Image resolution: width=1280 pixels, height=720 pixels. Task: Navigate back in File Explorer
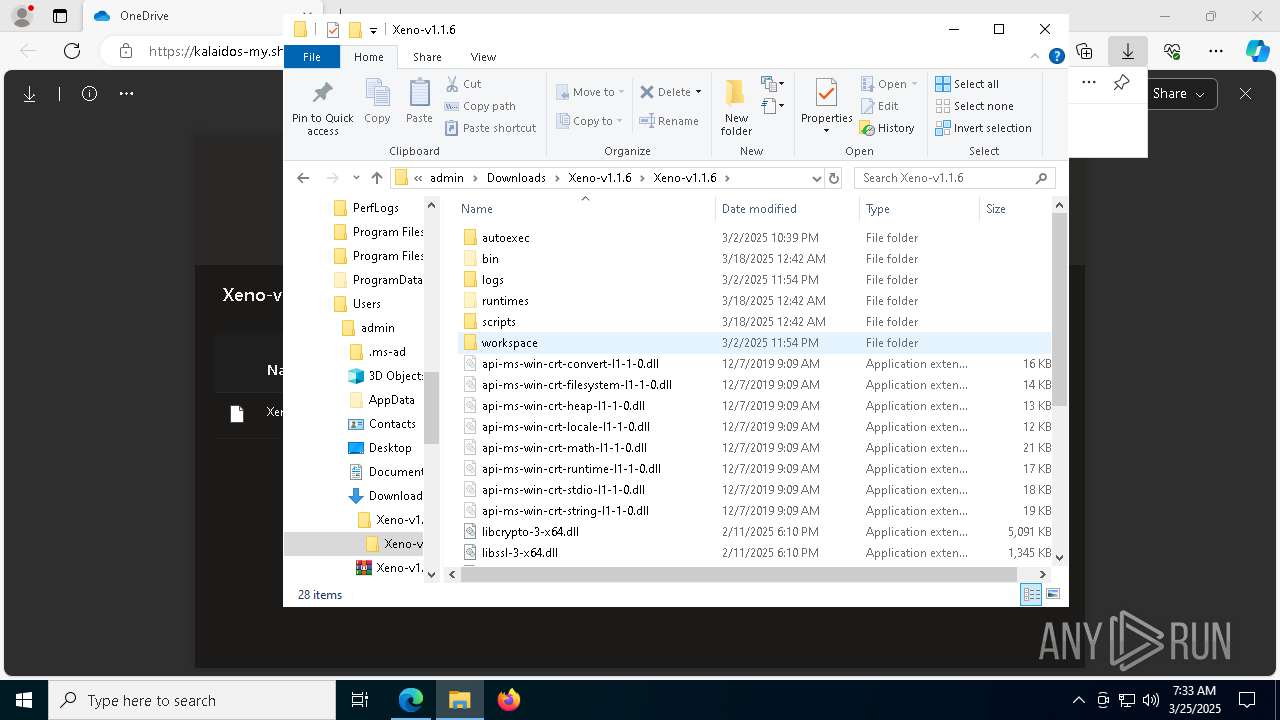[303, 178]
